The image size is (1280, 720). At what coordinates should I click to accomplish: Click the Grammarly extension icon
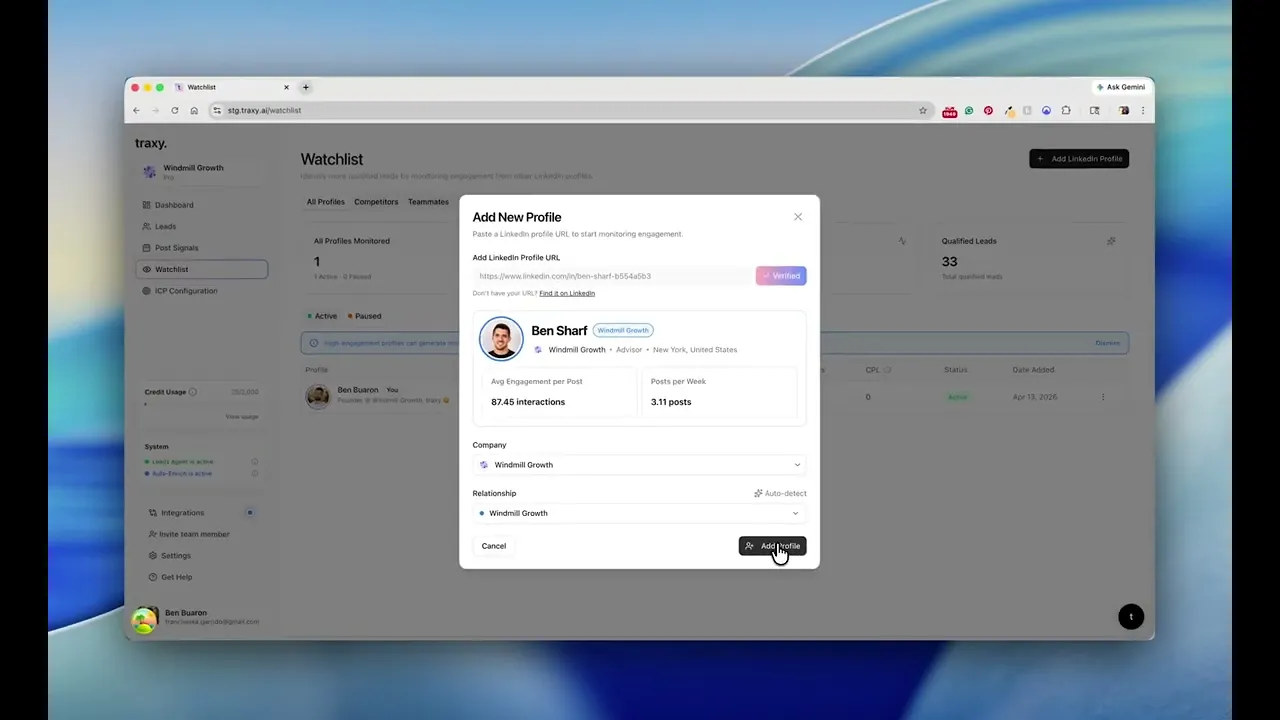(x=969, y=111)
